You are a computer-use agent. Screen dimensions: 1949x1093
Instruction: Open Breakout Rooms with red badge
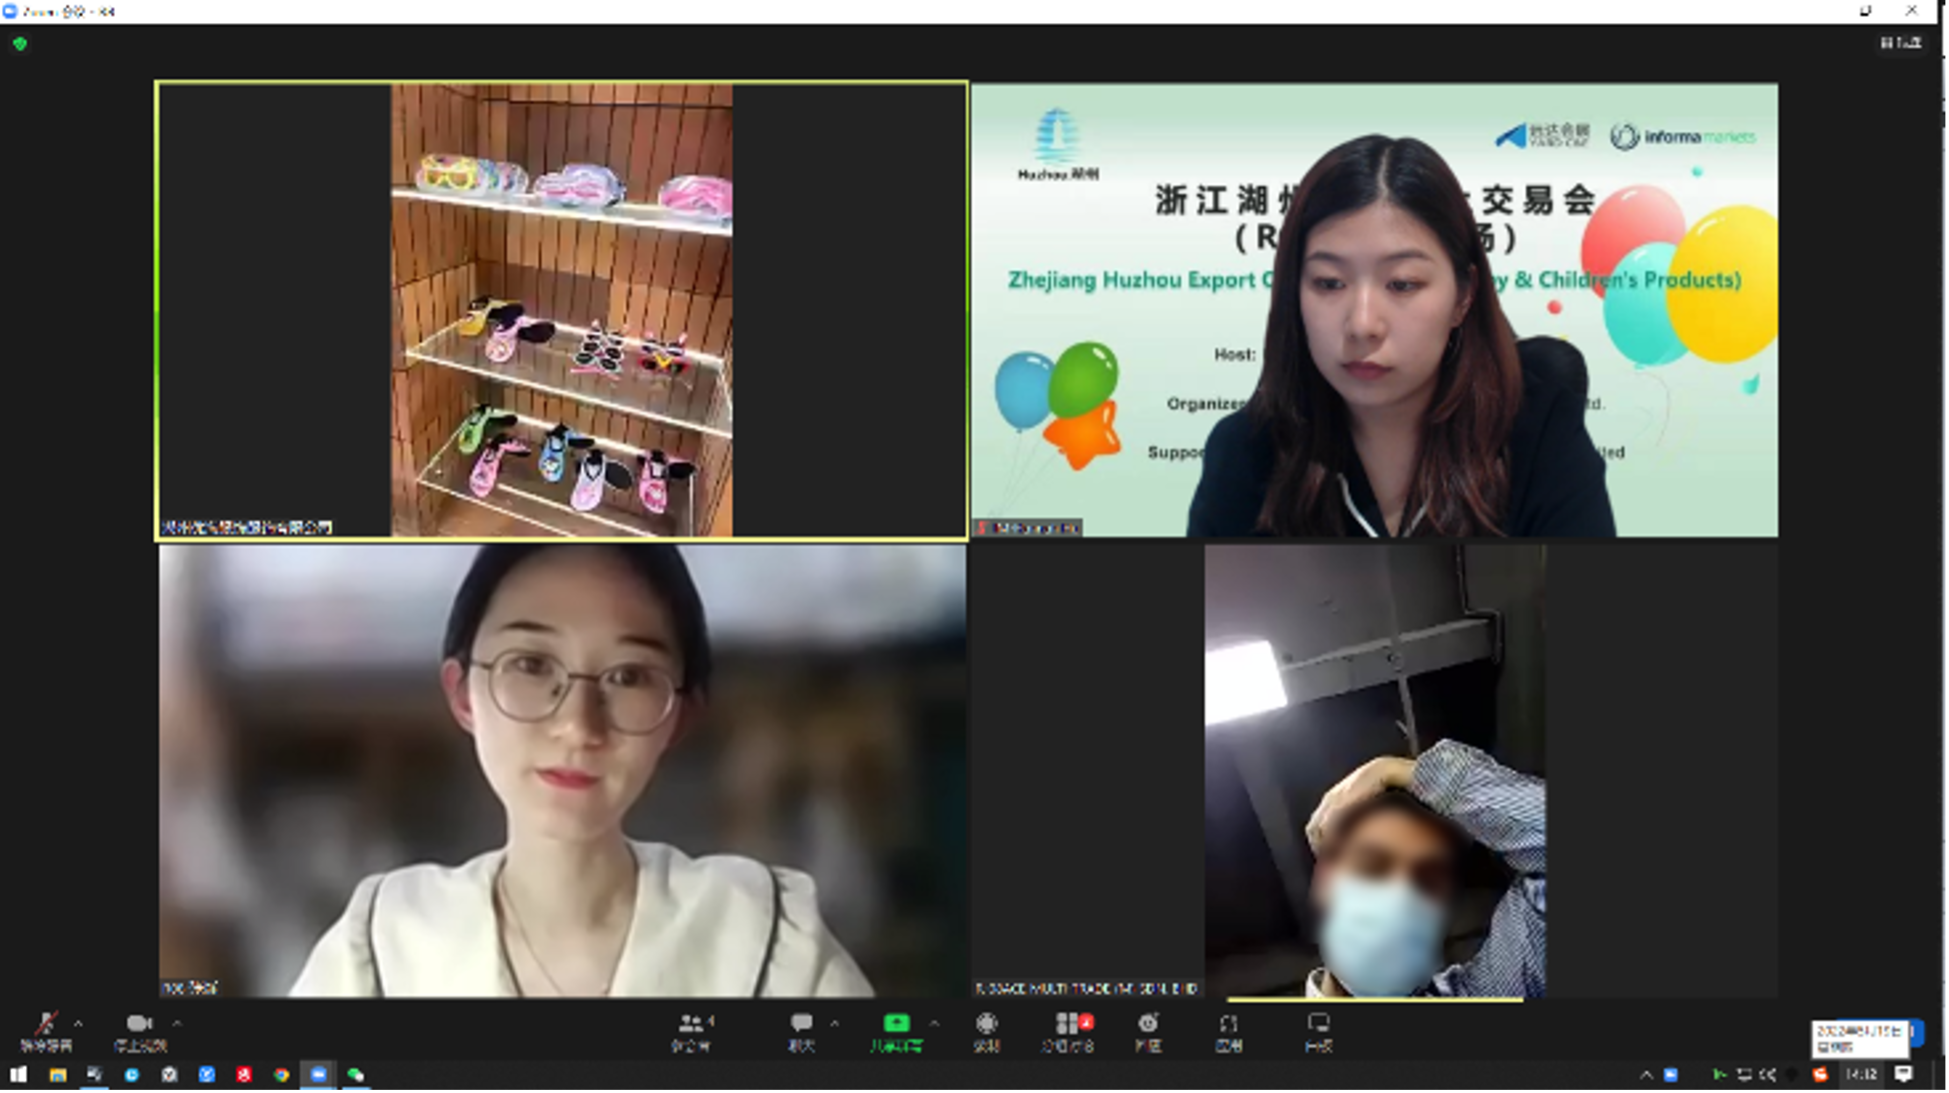point(1069,1031)
